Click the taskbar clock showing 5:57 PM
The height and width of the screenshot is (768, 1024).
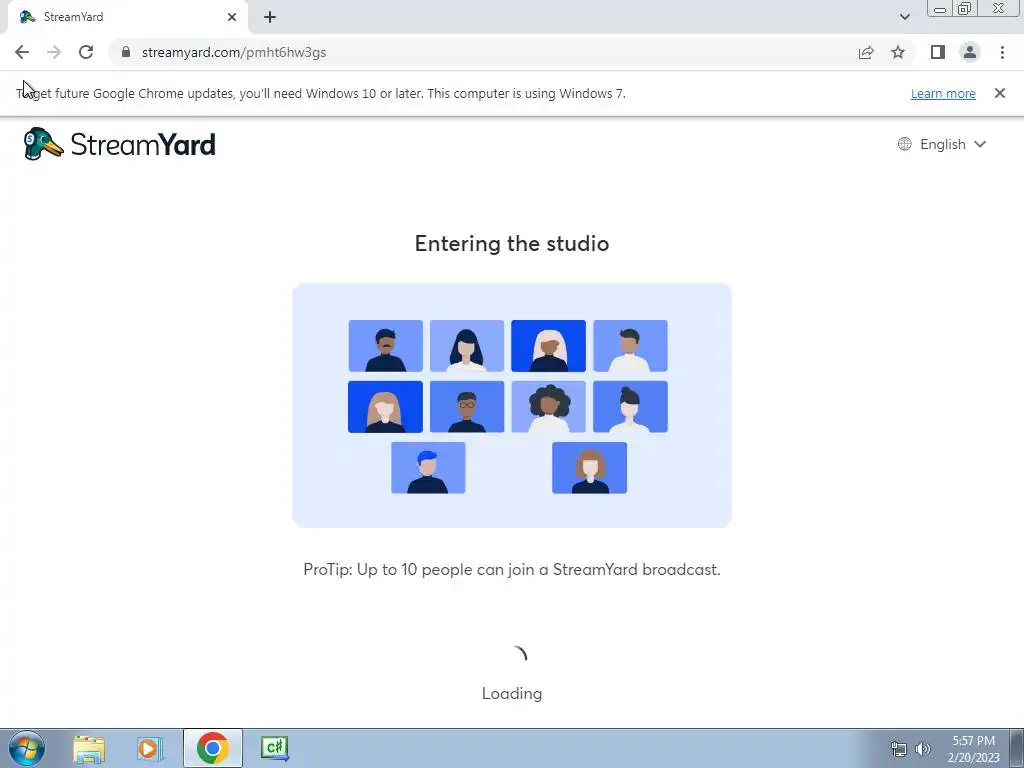click(x=973, y=749)
